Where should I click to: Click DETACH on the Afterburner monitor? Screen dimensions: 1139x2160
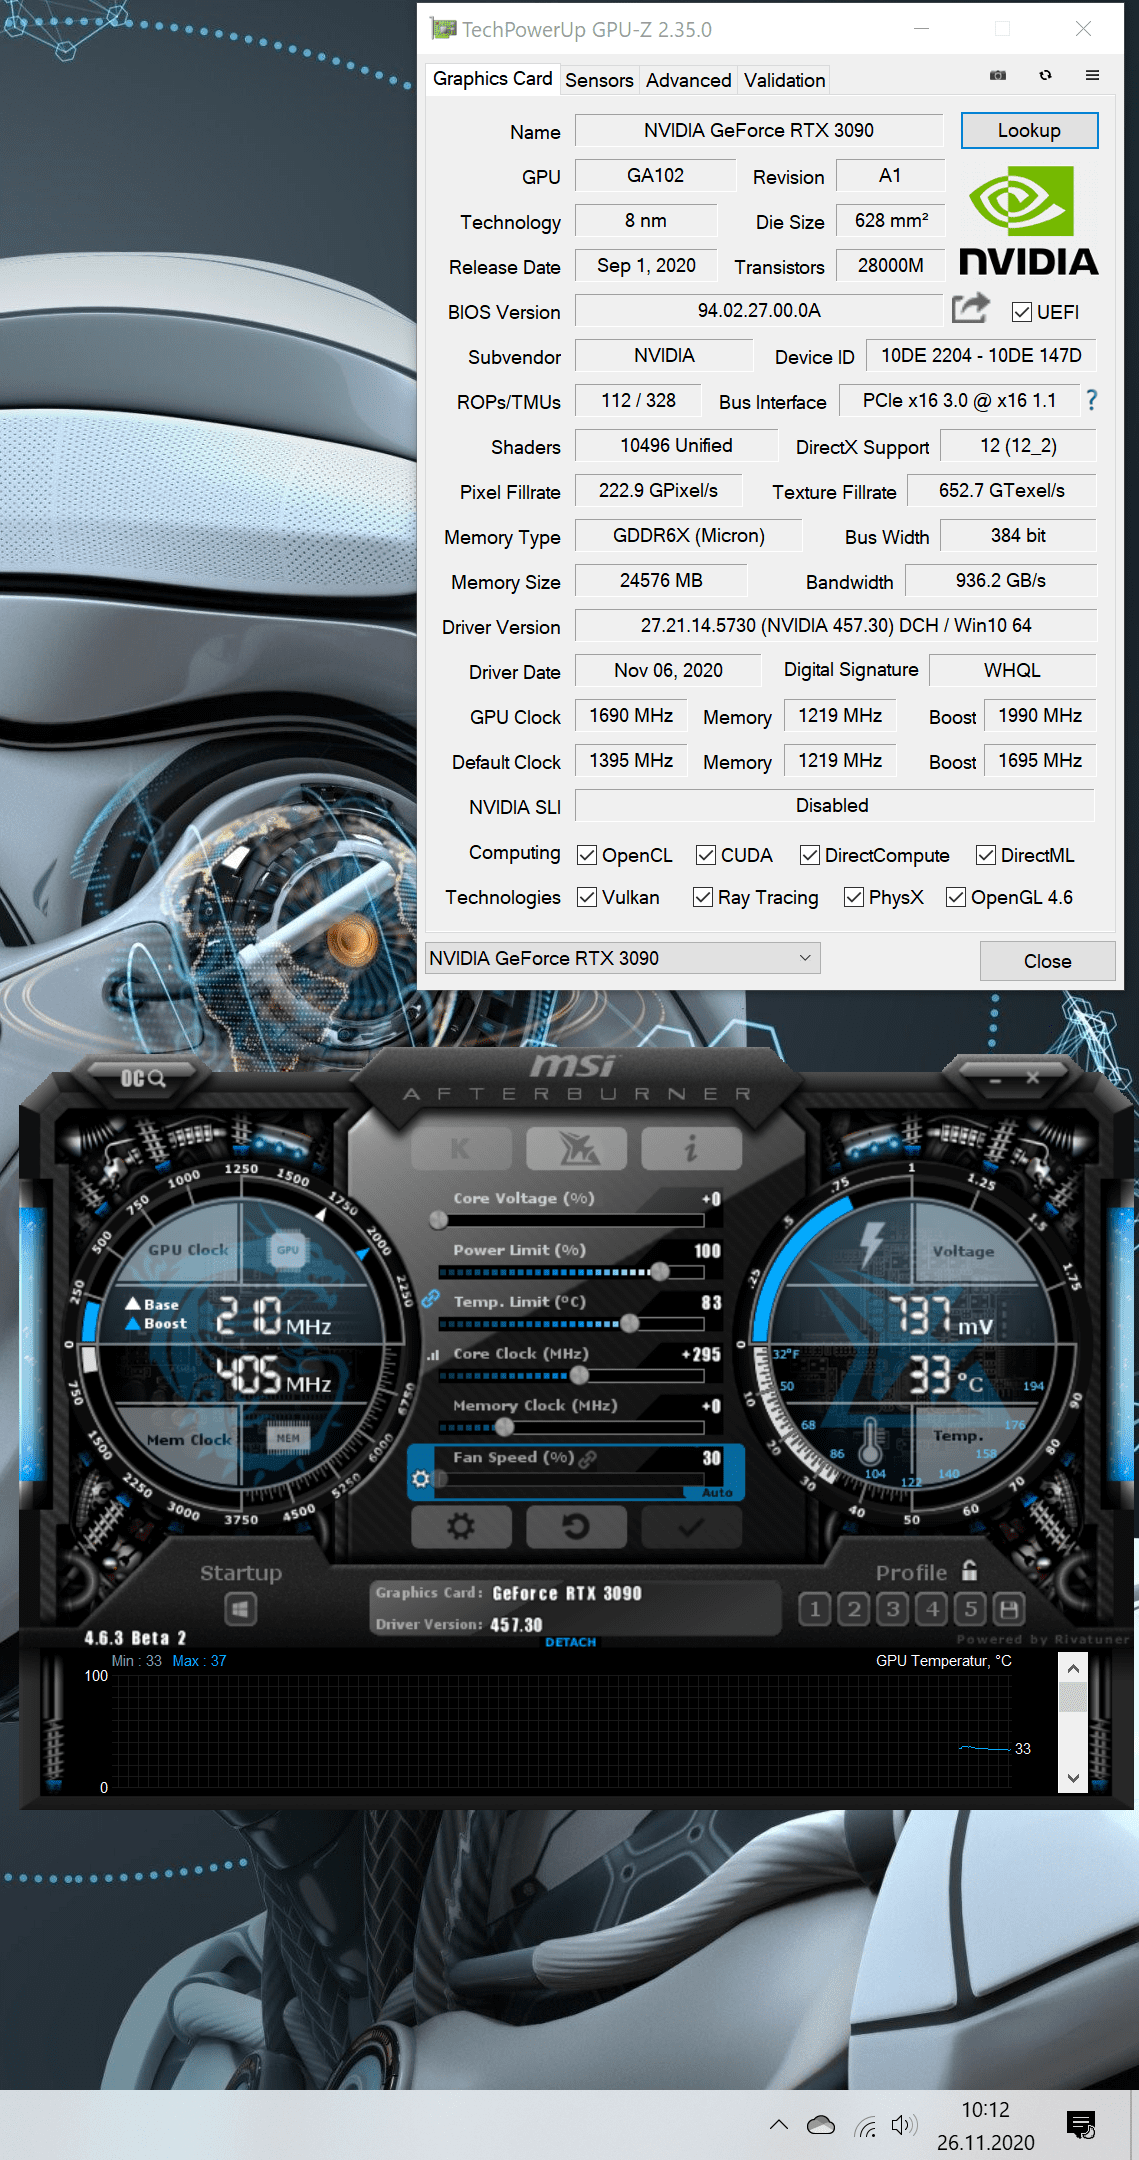point(571,1642)
